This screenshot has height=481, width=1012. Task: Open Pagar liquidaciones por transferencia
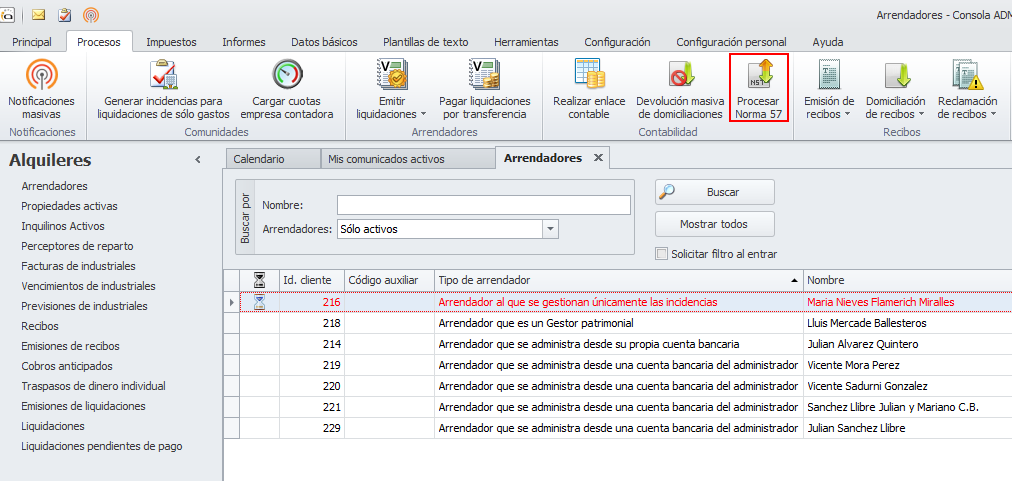485,88
